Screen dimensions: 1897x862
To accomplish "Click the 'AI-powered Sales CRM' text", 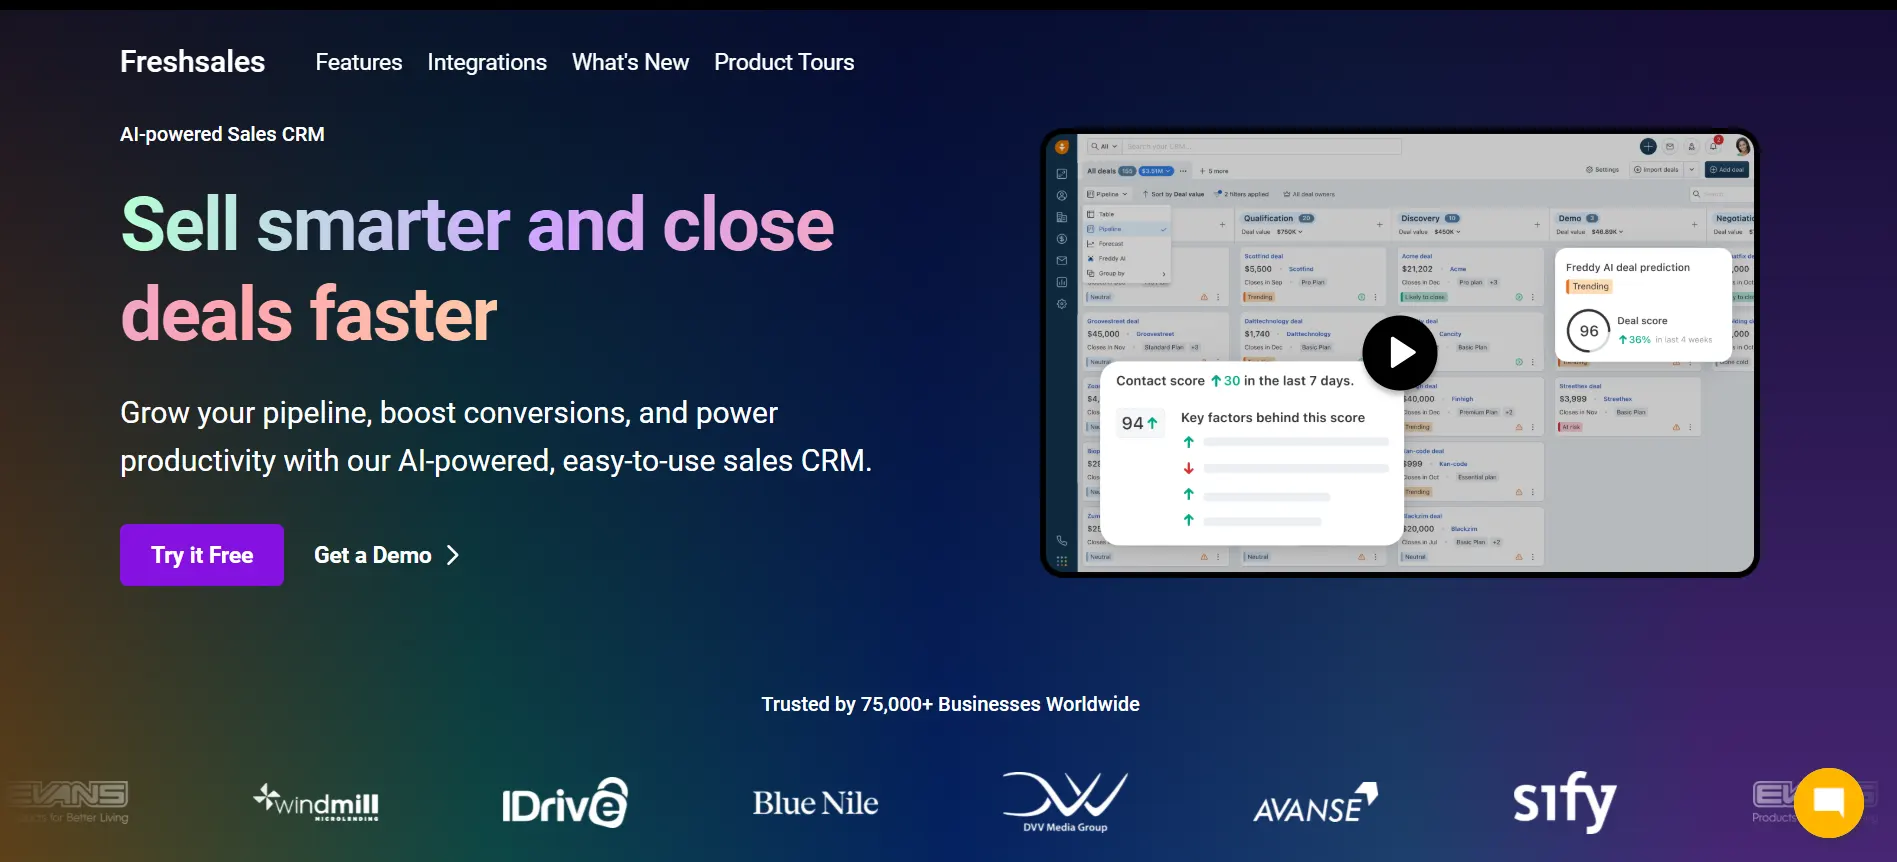I will tap(222, 134).
